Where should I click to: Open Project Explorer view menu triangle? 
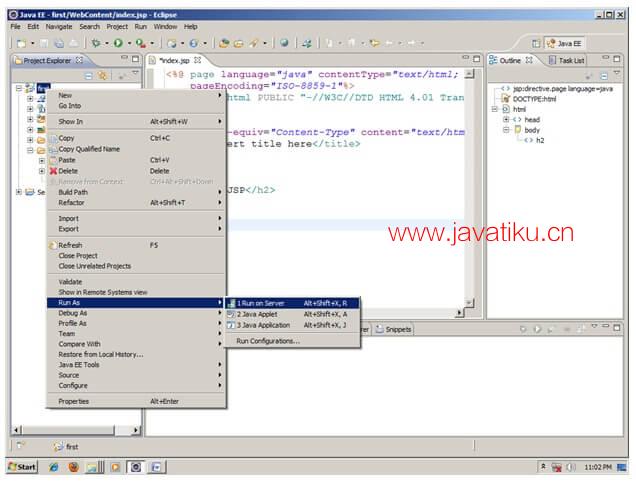(135, 73)
